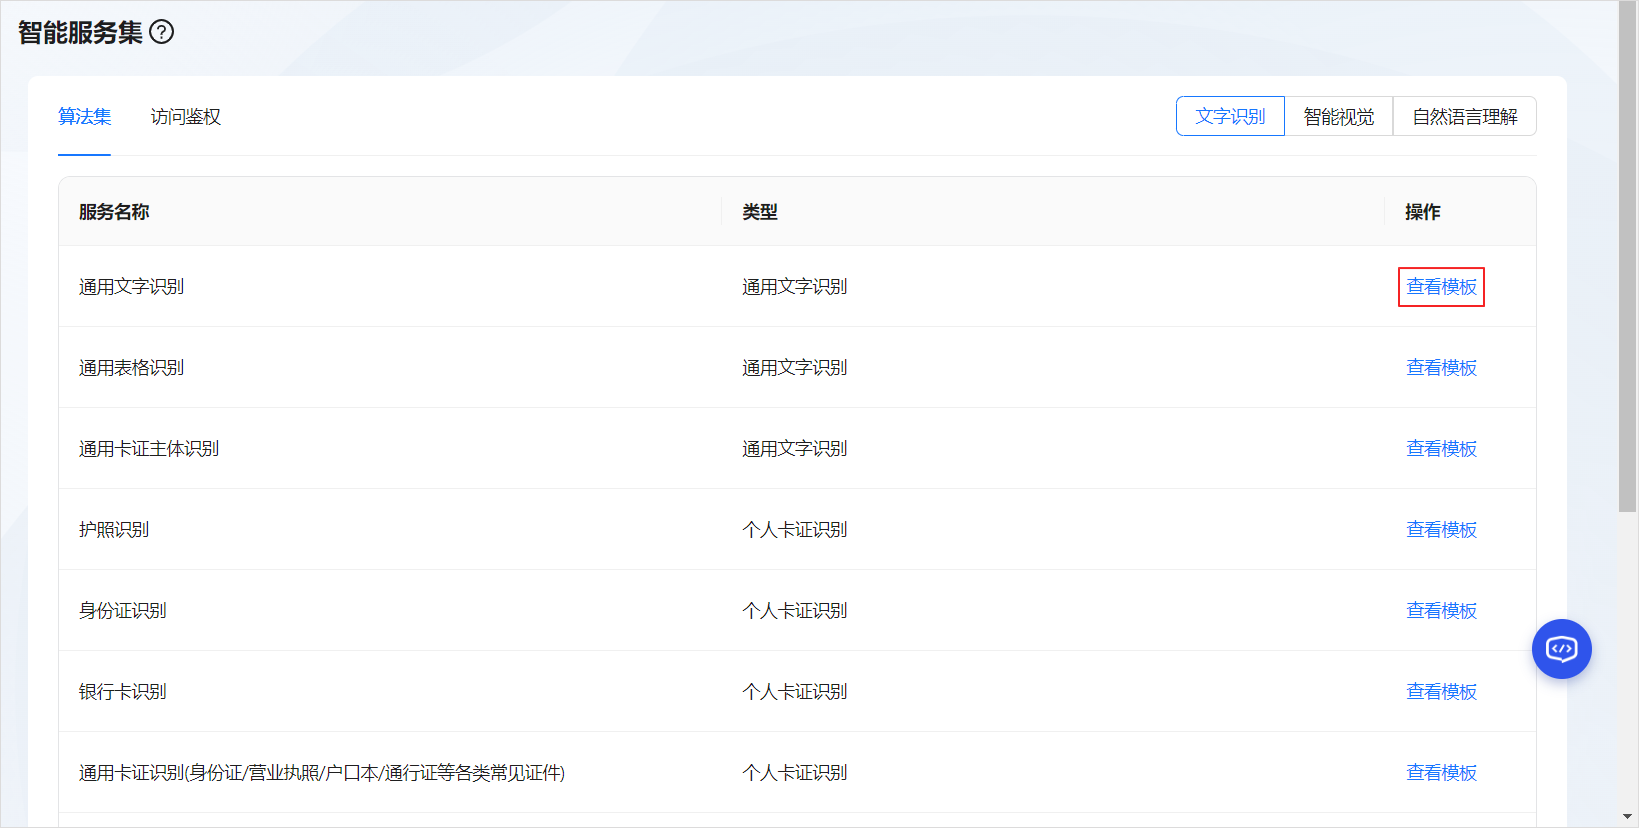View template for 护照识别
Screen dimensions: 1639x828
click(1441, 530)
